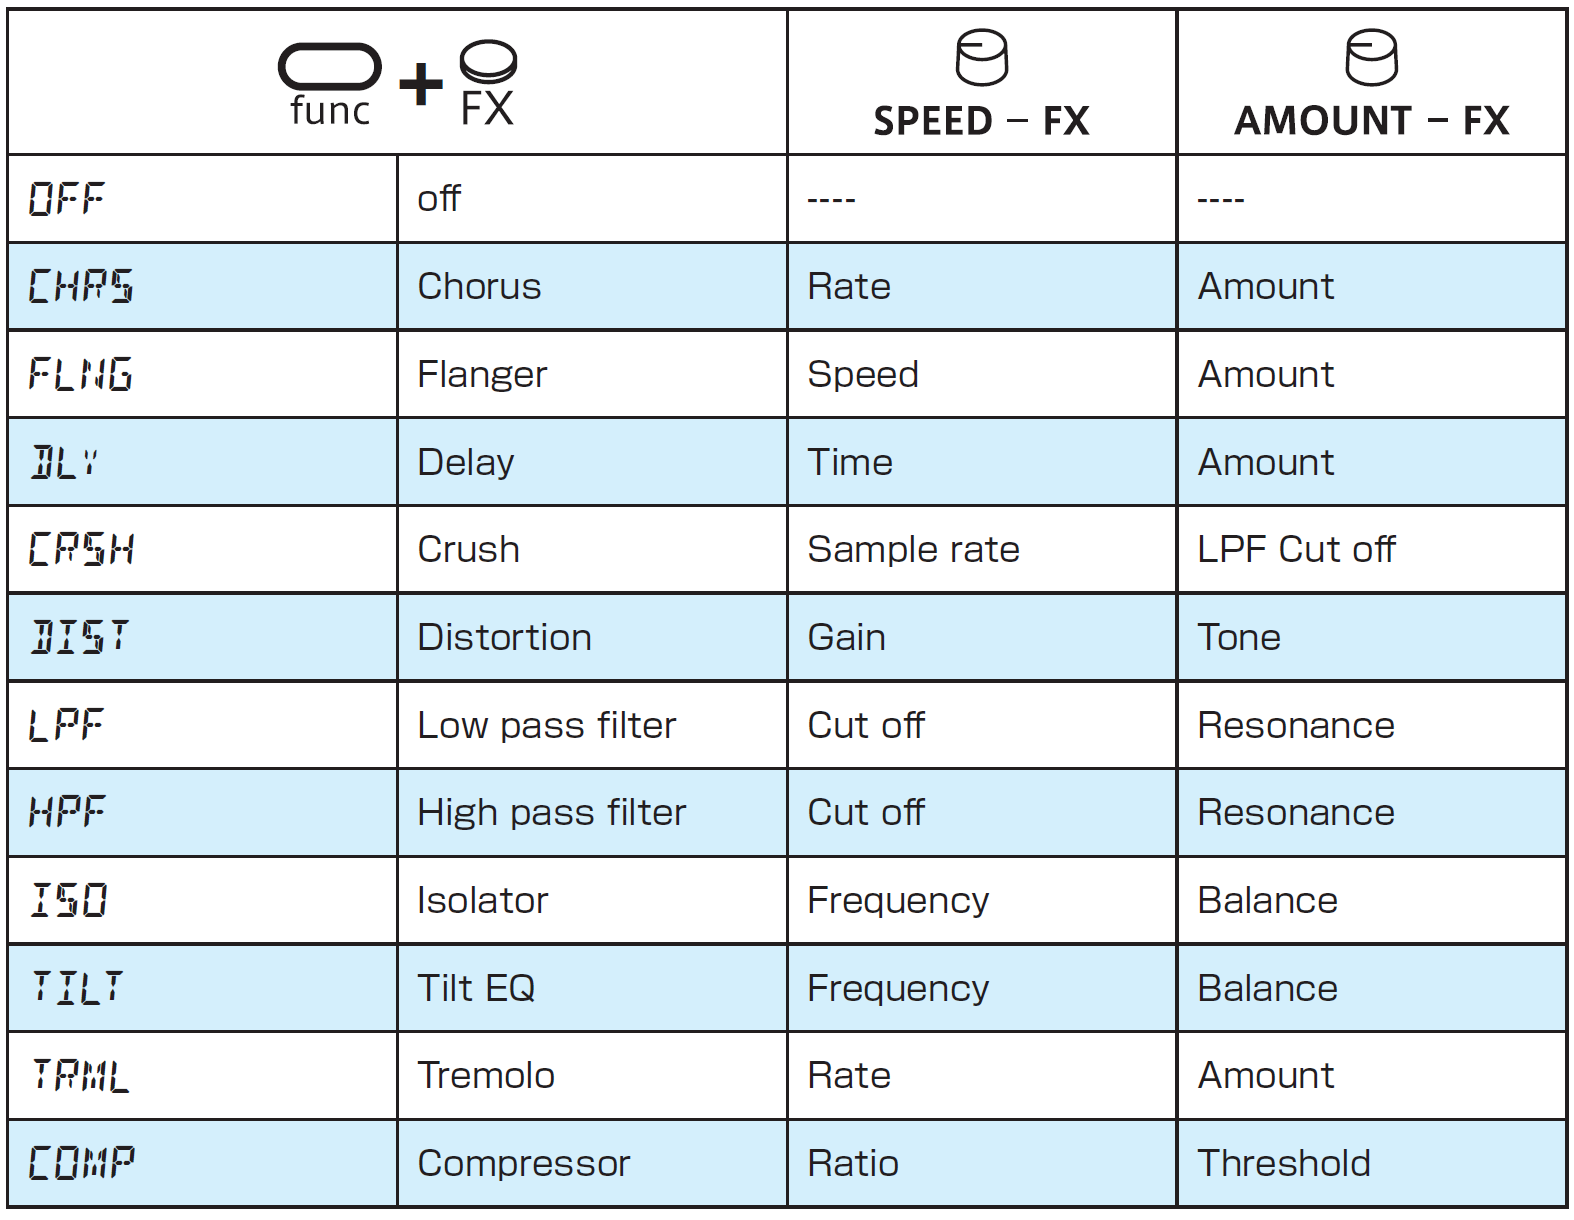Click the Low pass filter cell

coord(592,725)
